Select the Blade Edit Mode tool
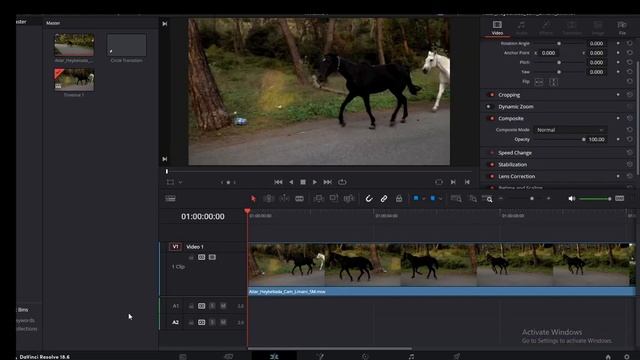The width and height of the screenshot is (640, 360). pyautogui.click(x=299, y=198)
